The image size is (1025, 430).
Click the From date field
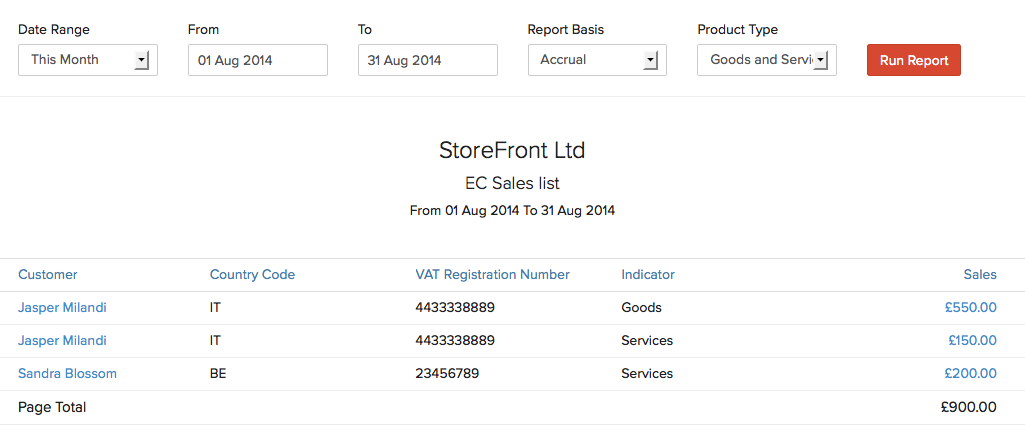click(x=257, y=60)
